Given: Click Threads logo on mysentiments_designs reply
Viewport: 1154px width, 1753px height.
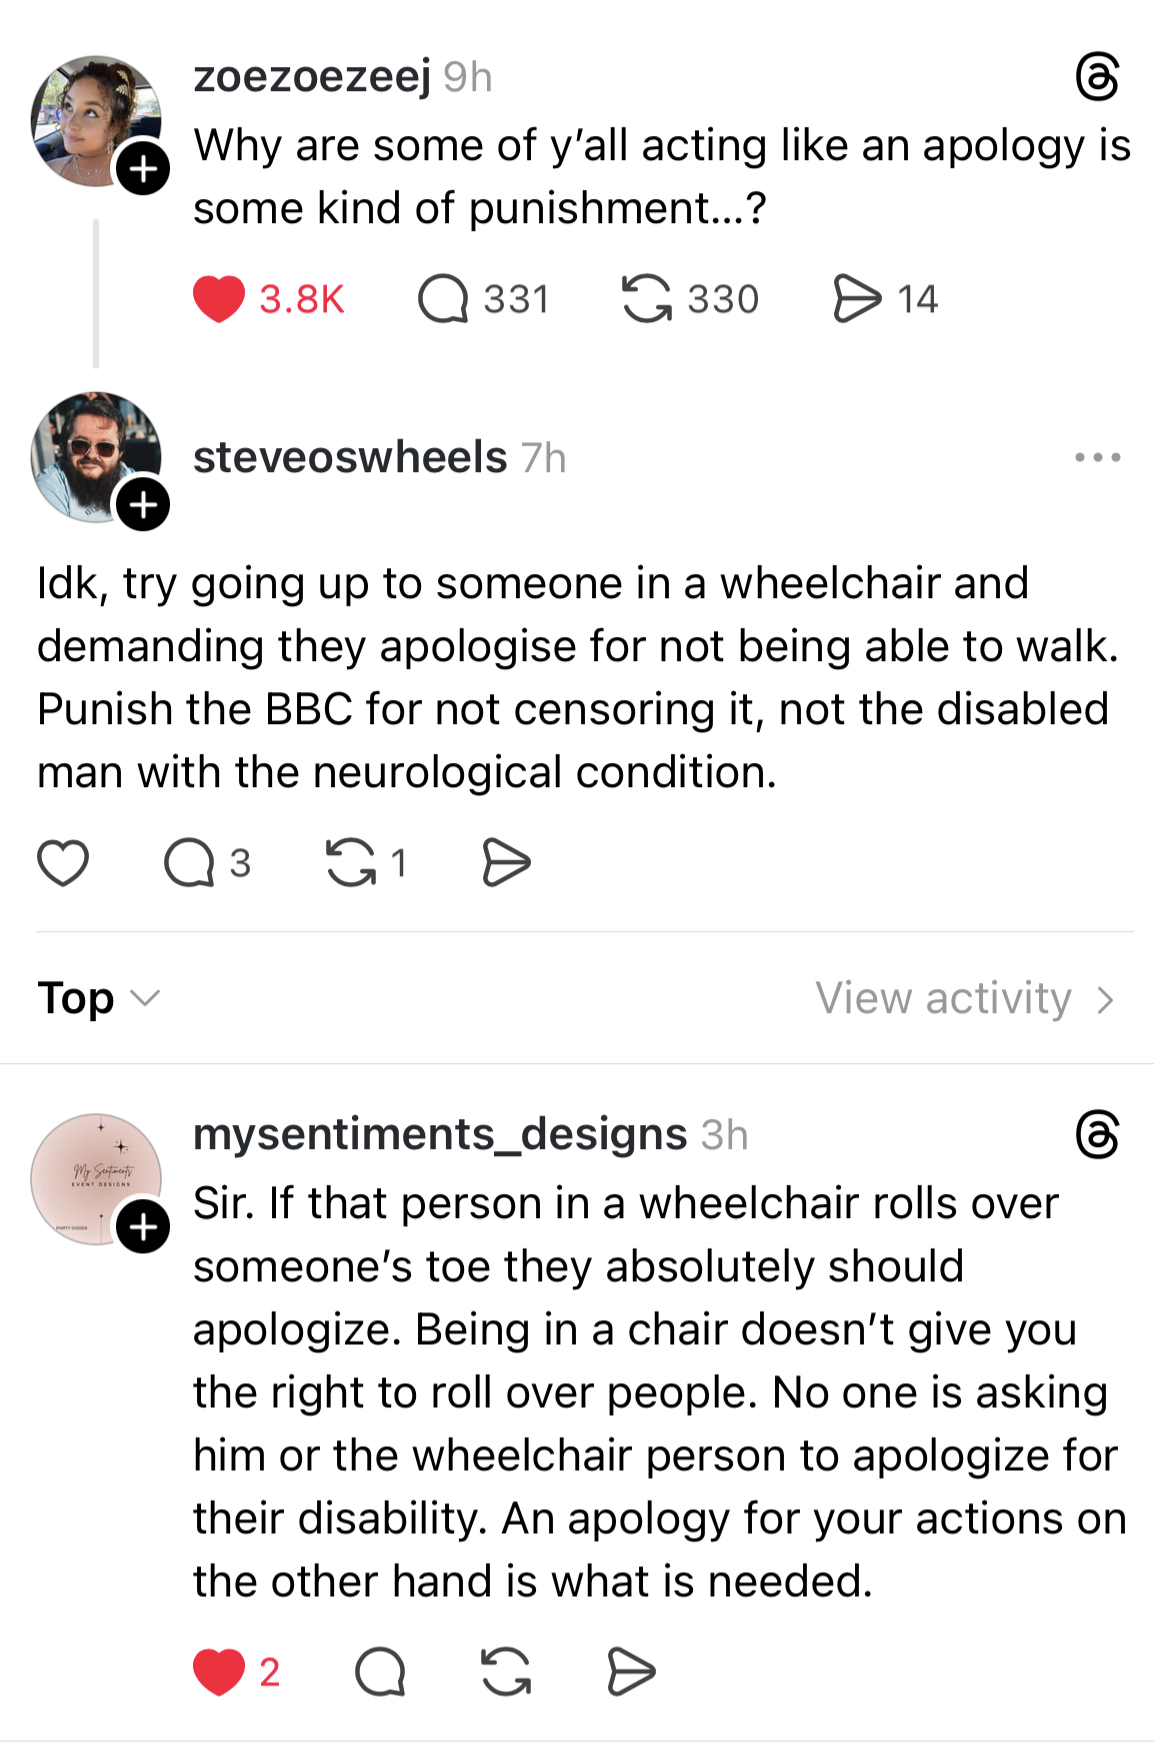Looking at the screenshot, I should [x=1096, y=1135].
